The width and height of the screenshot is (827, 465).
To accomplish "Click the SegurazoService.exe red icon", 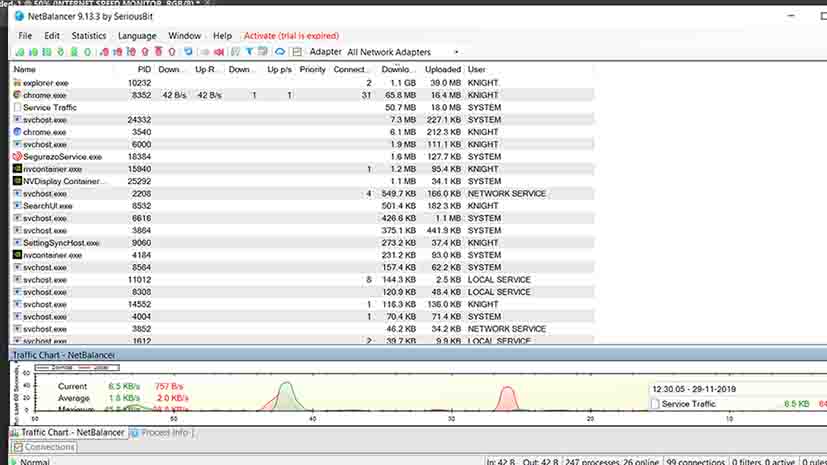I will point(17,157).
